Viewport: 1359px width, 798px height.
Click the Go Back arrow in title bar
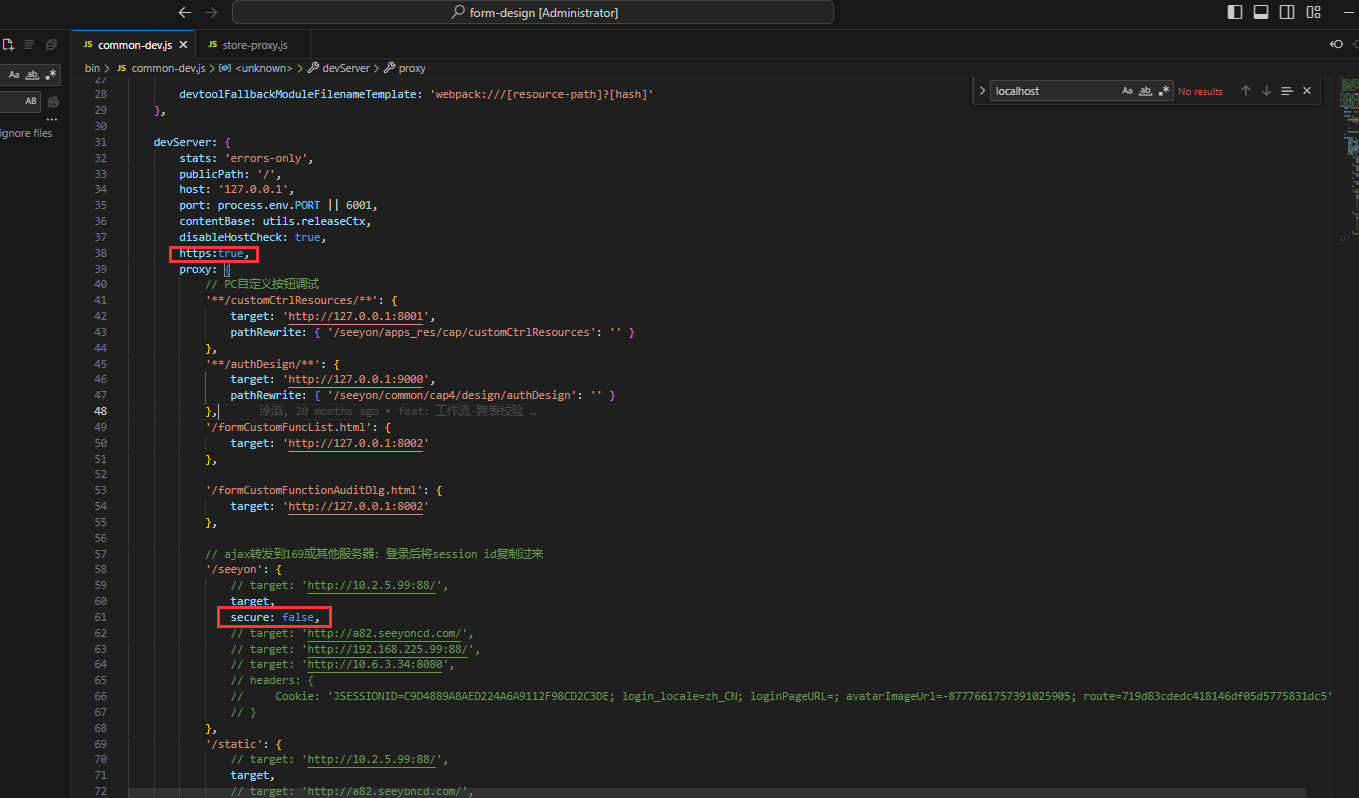184,12
